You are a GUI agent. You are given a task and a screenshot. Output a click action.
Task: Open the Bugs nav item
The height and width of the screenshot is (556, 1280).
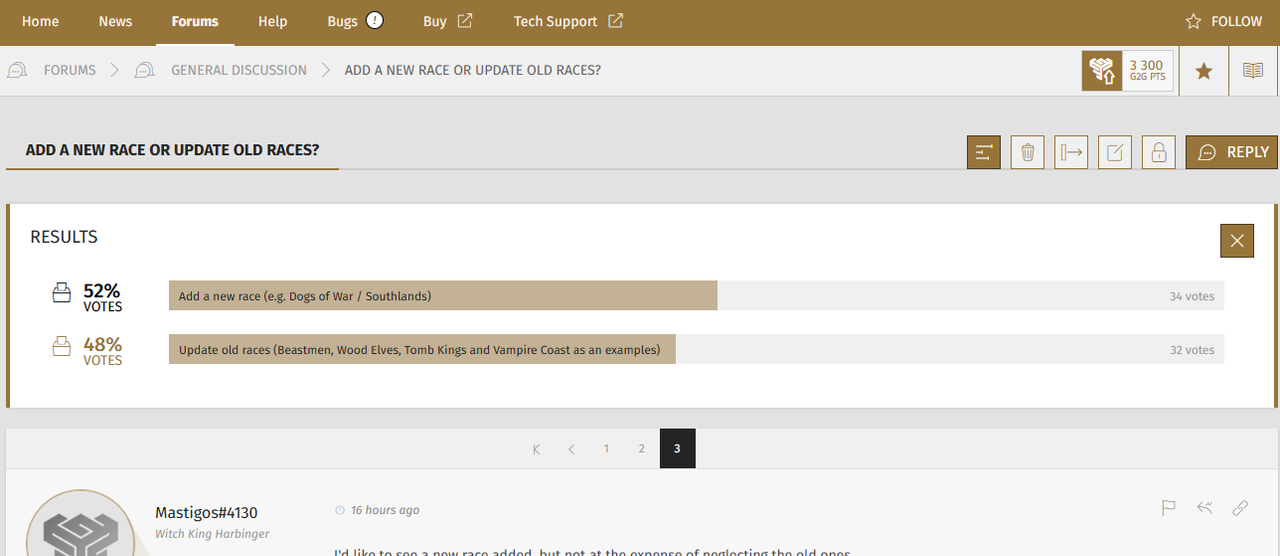point(342,21)
